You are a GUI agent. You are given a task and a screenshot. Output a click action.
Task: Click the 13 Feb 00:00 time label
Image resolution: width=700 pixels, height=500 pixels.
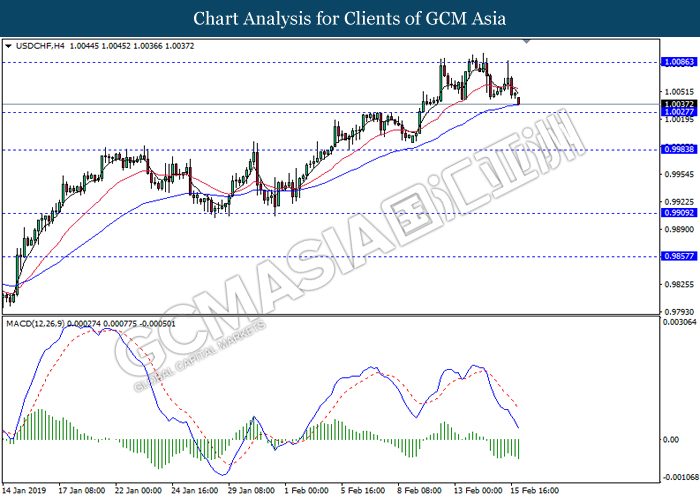click(x=478, y=491)
